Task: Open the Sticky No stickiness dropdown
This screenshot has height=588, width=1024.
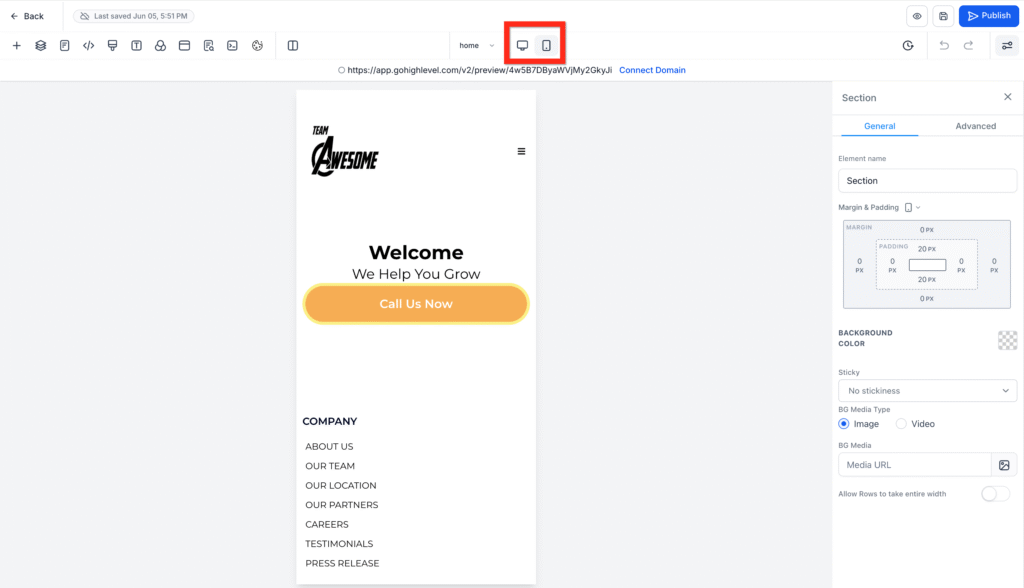Action: pos(927,391)
